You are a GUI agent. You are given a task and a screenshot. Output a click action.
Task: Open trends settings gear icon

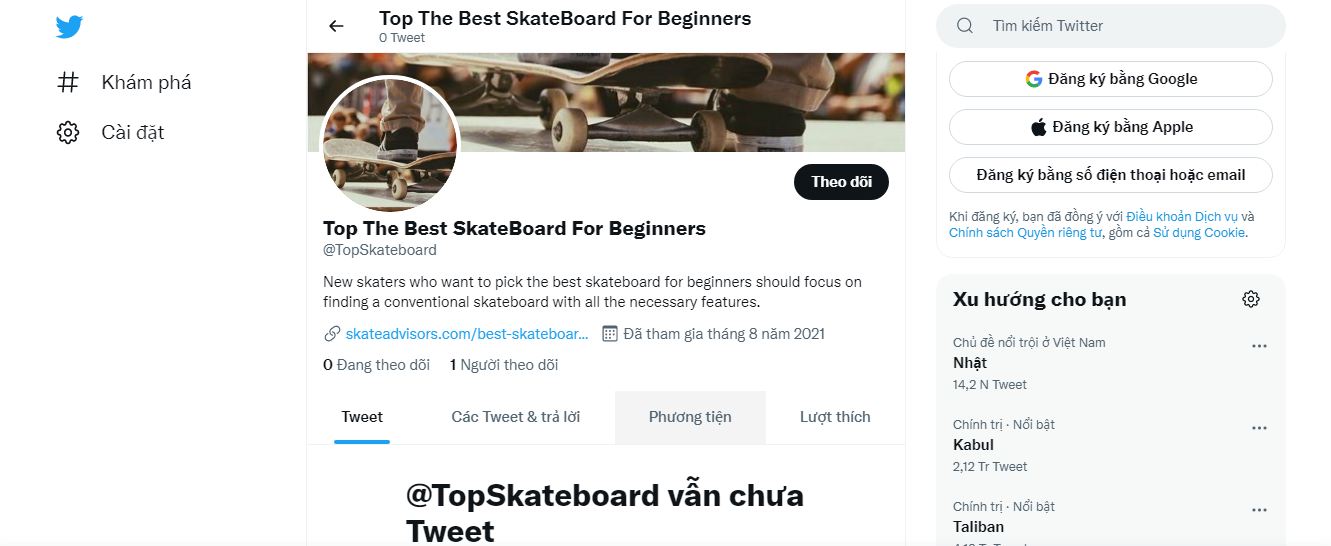point(1251,299)
